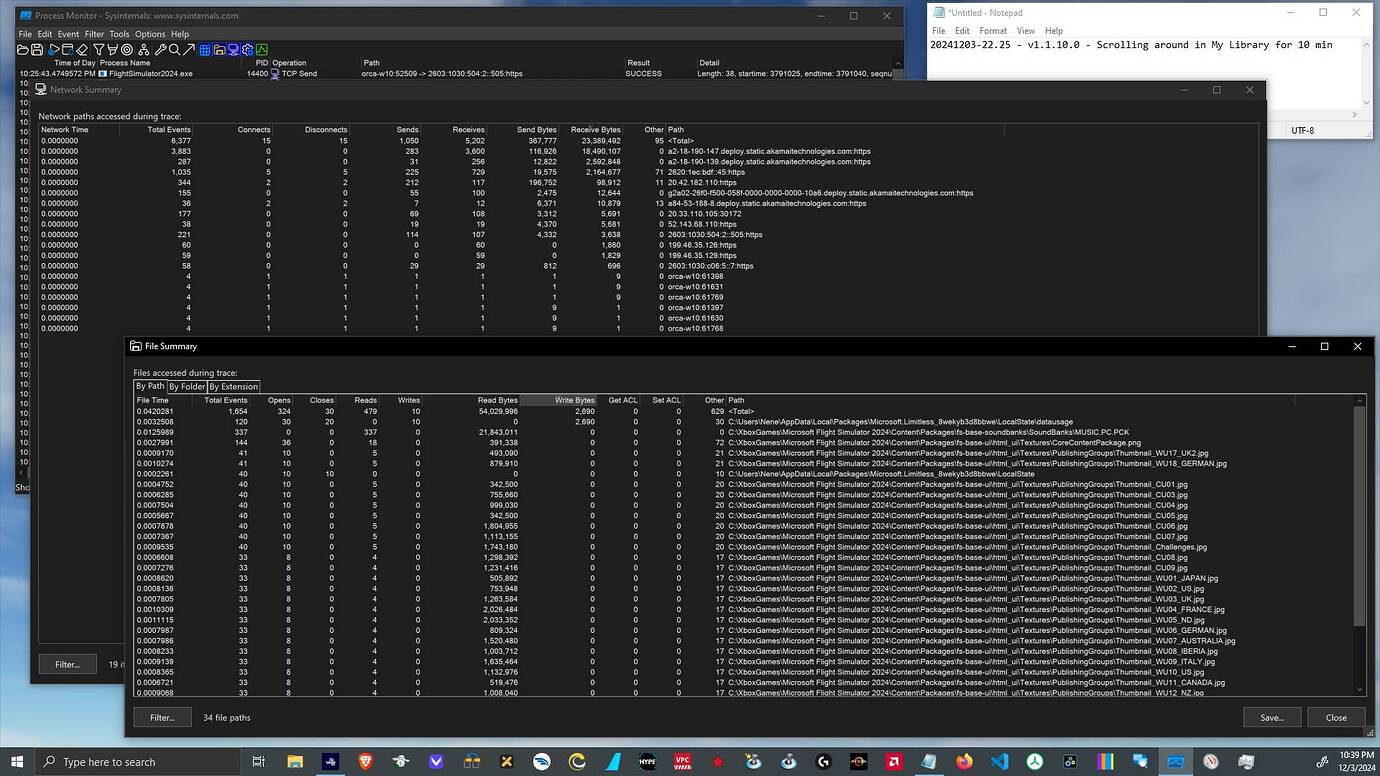The width and height of the screenshot is (1380, 776).
Task: Activate autoscroll in Process Monitor toolbar
Action: [68, 51]
